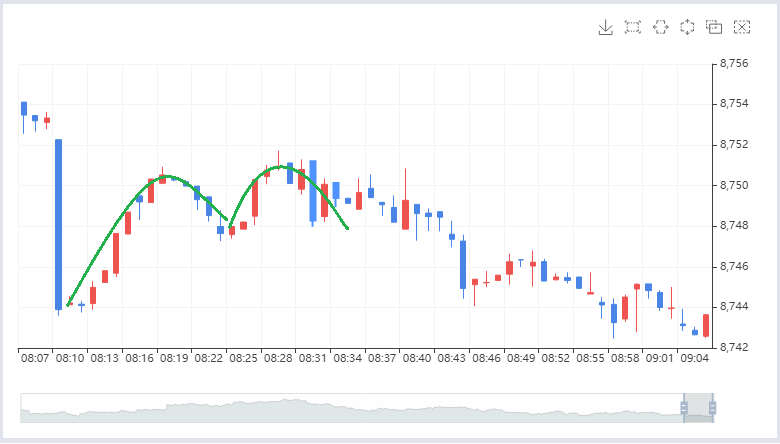
Task: Activate the rectangle brush selection tool
Action: [x=633, y=27]
